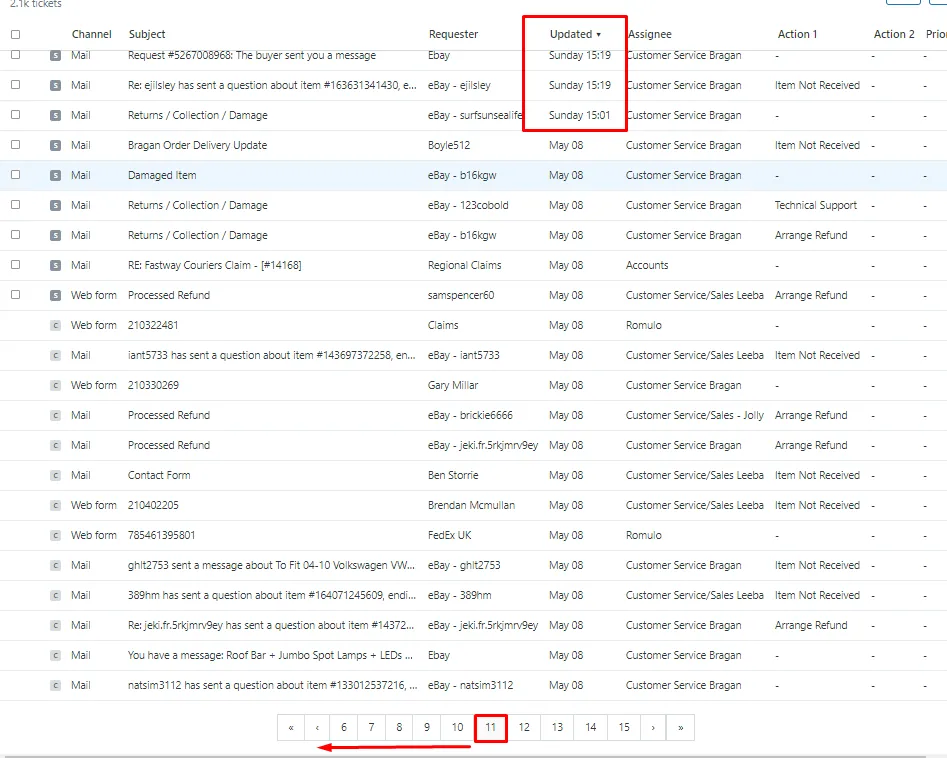The height and width of the screenshot is (758, 947).
Task: Go to page 14
Action: 591,727
